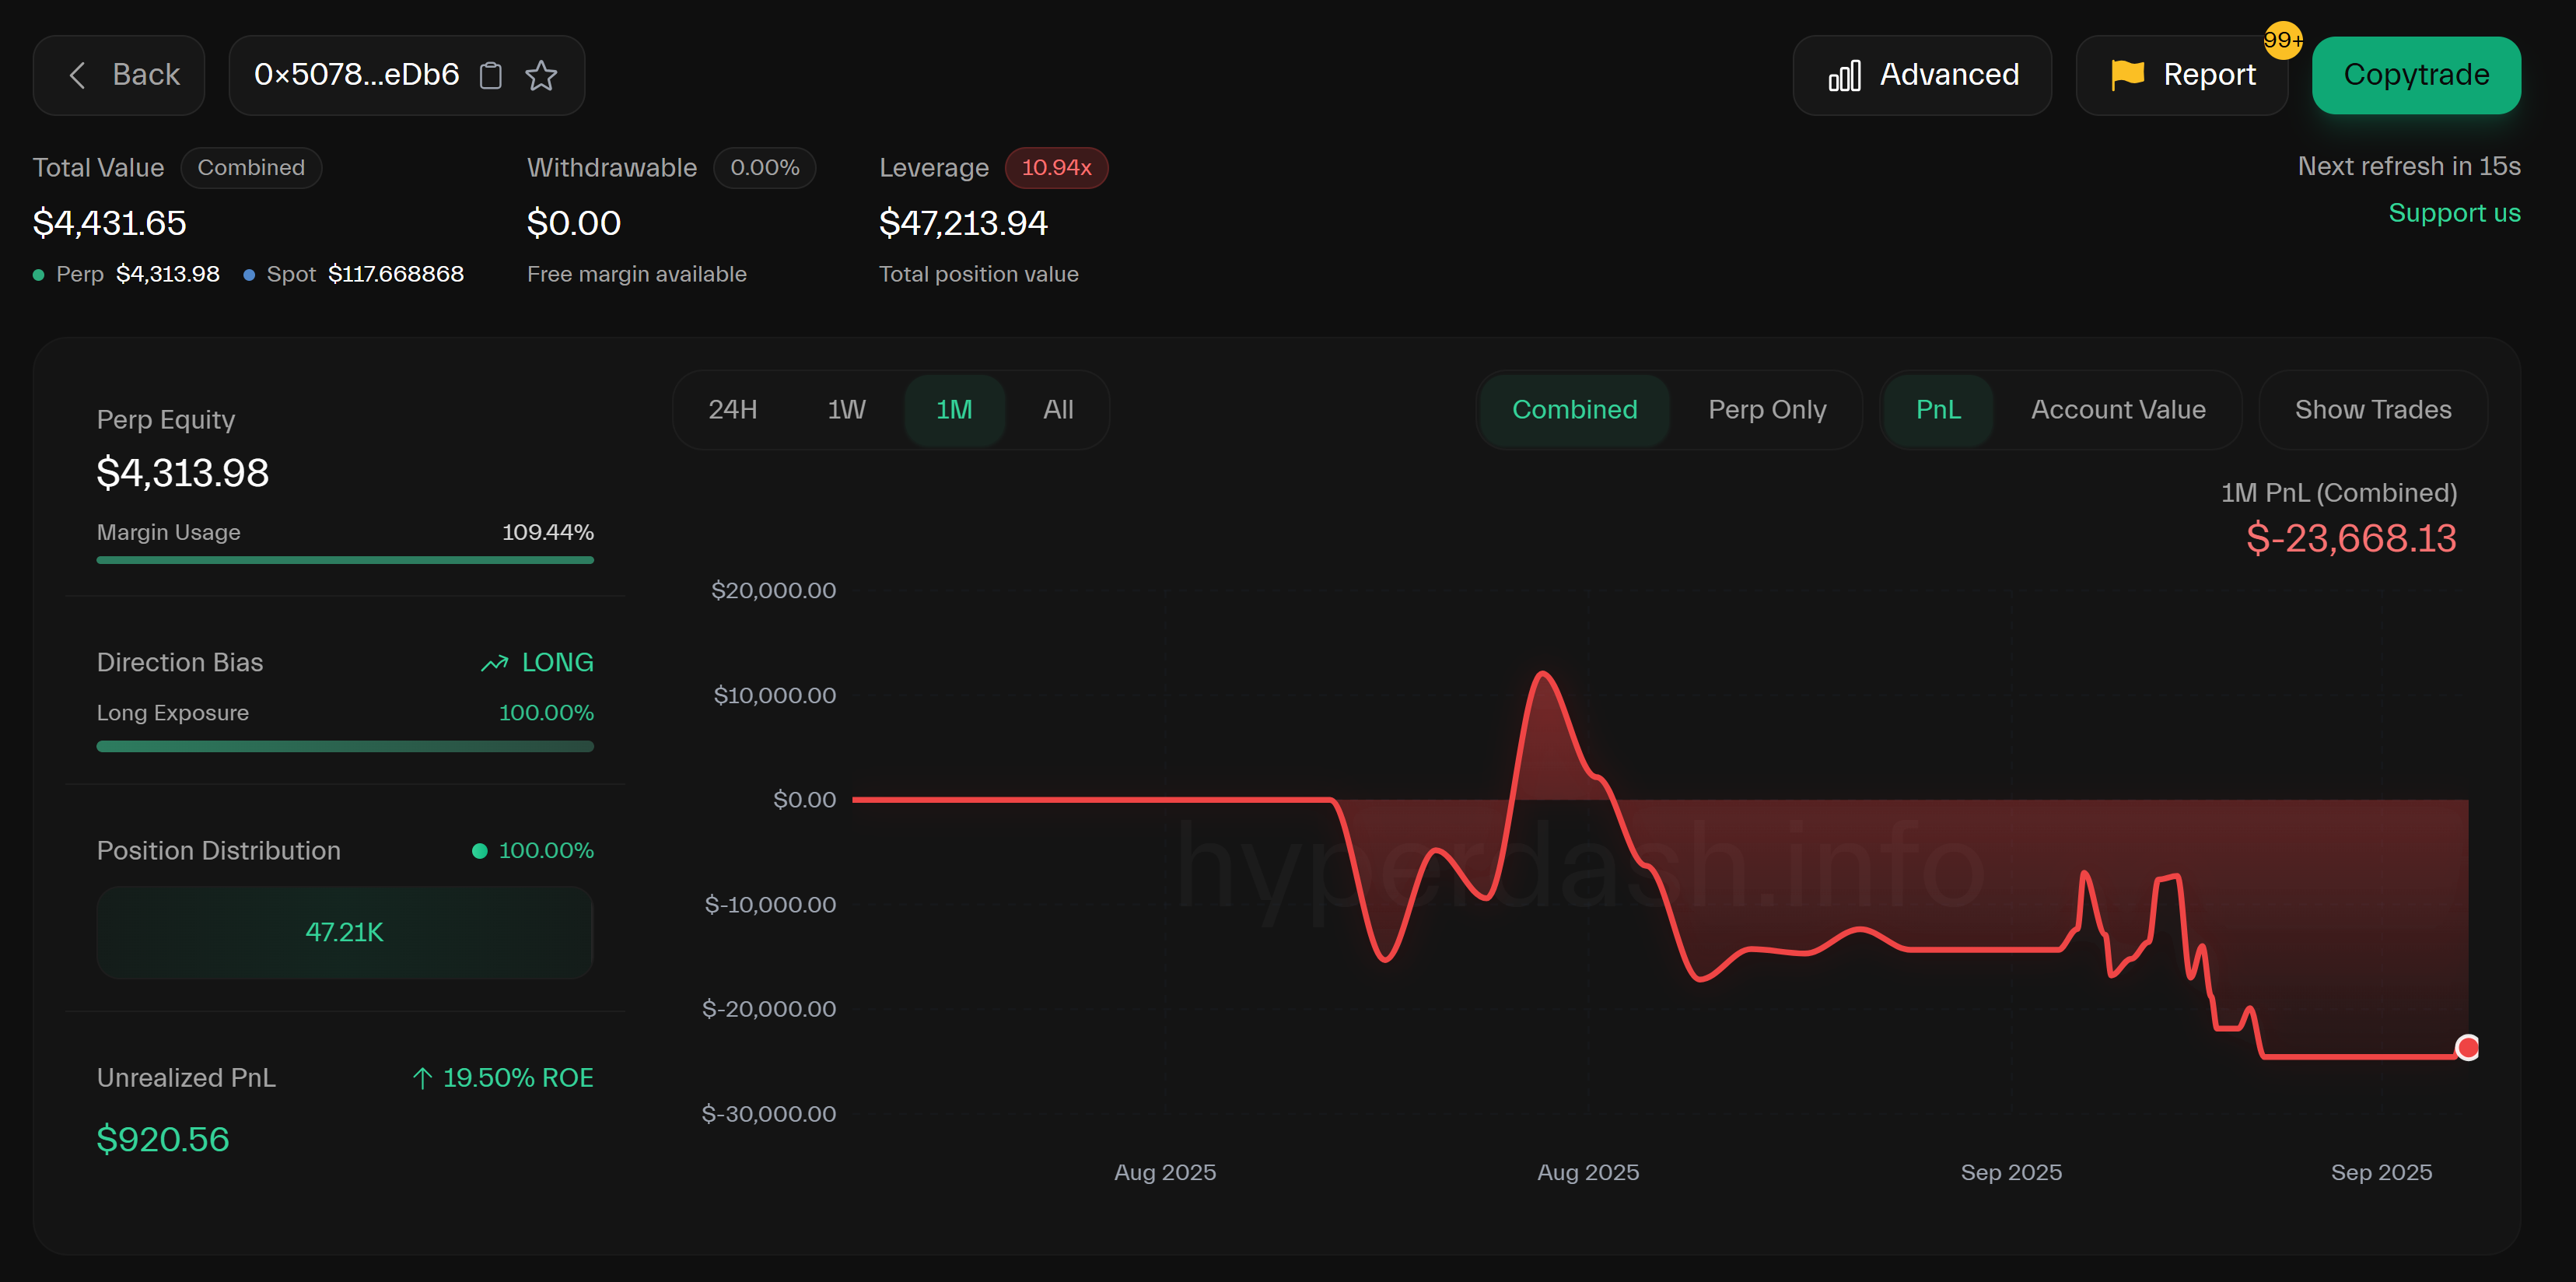Switch chart to Perp Only
Viewport: 2576px width, 1282px height.
(x=1766, y=410)
